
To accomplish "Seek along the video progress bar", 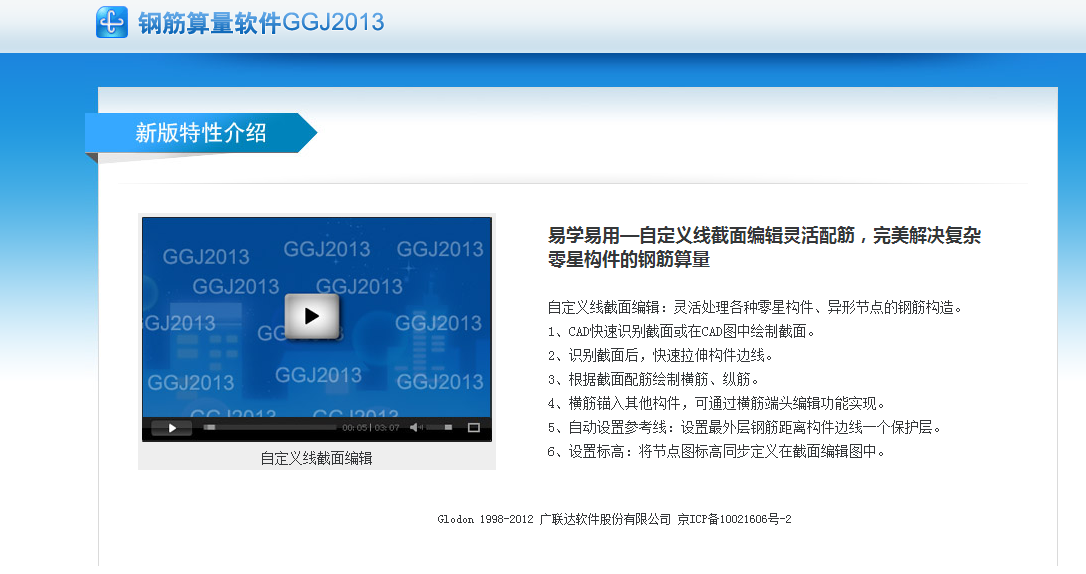I will (x=270, y=428).
